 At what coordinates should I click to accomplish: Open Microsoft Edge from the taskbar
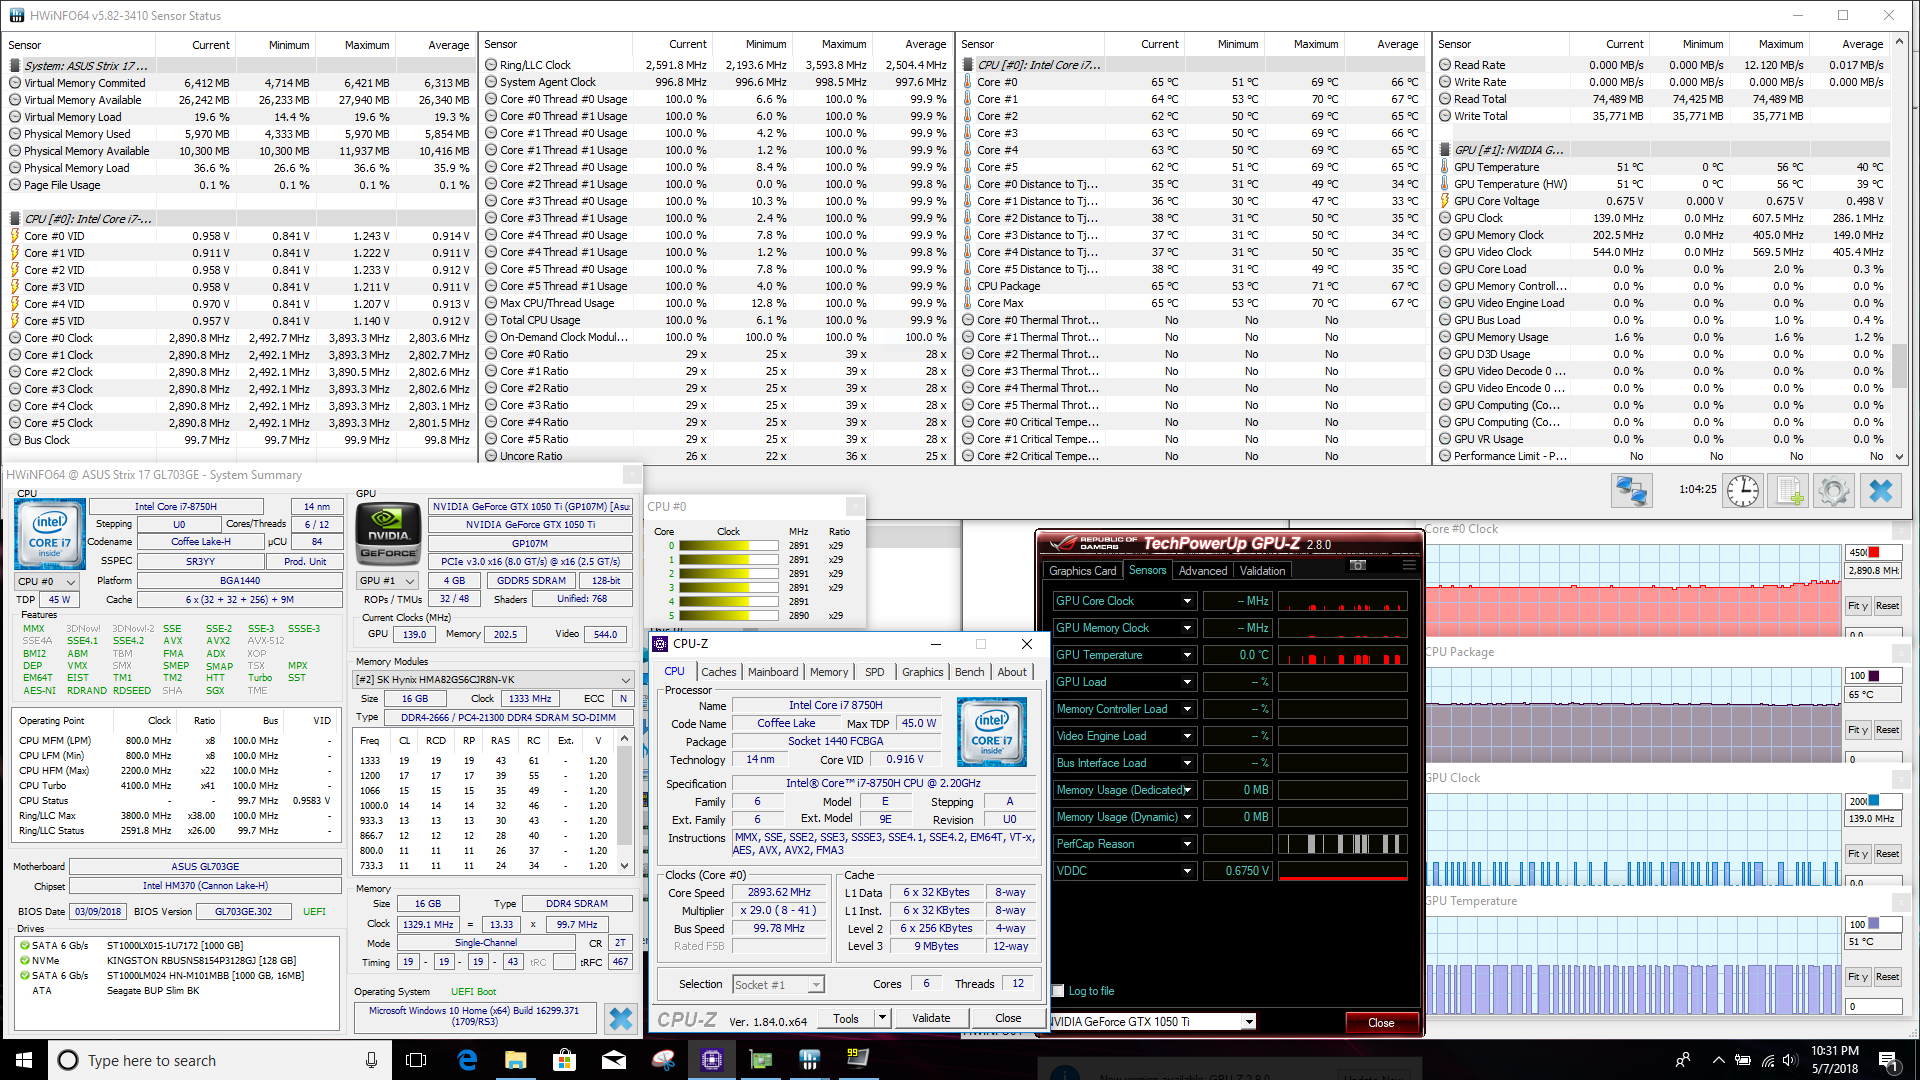tap(467, 1060)
